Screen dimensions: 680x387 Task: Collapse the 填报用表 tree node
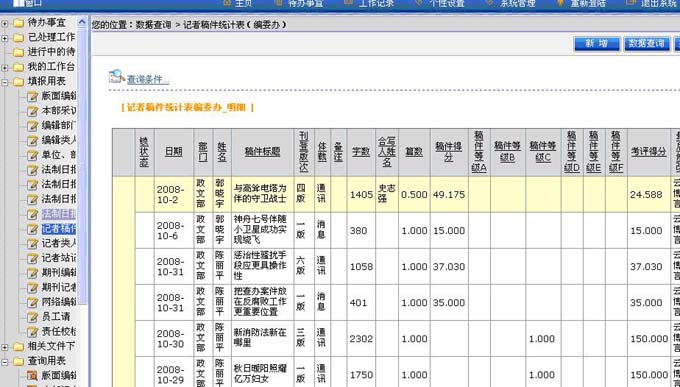click(5, 82)
